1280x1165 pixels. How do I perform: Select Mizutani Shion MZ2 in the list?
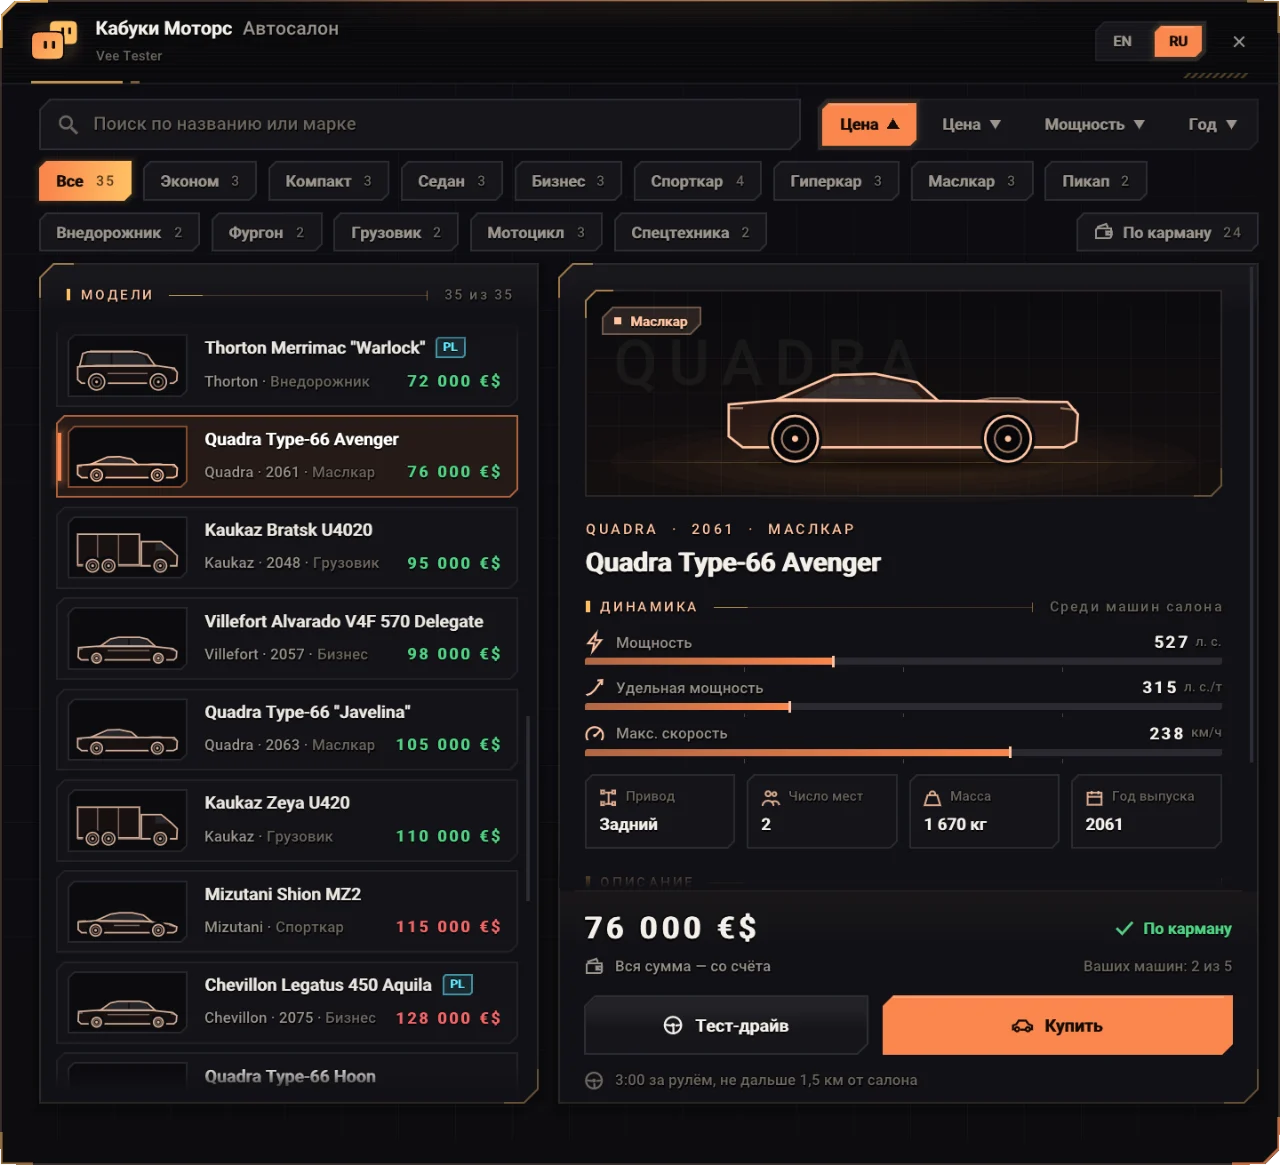coord(287,911)
